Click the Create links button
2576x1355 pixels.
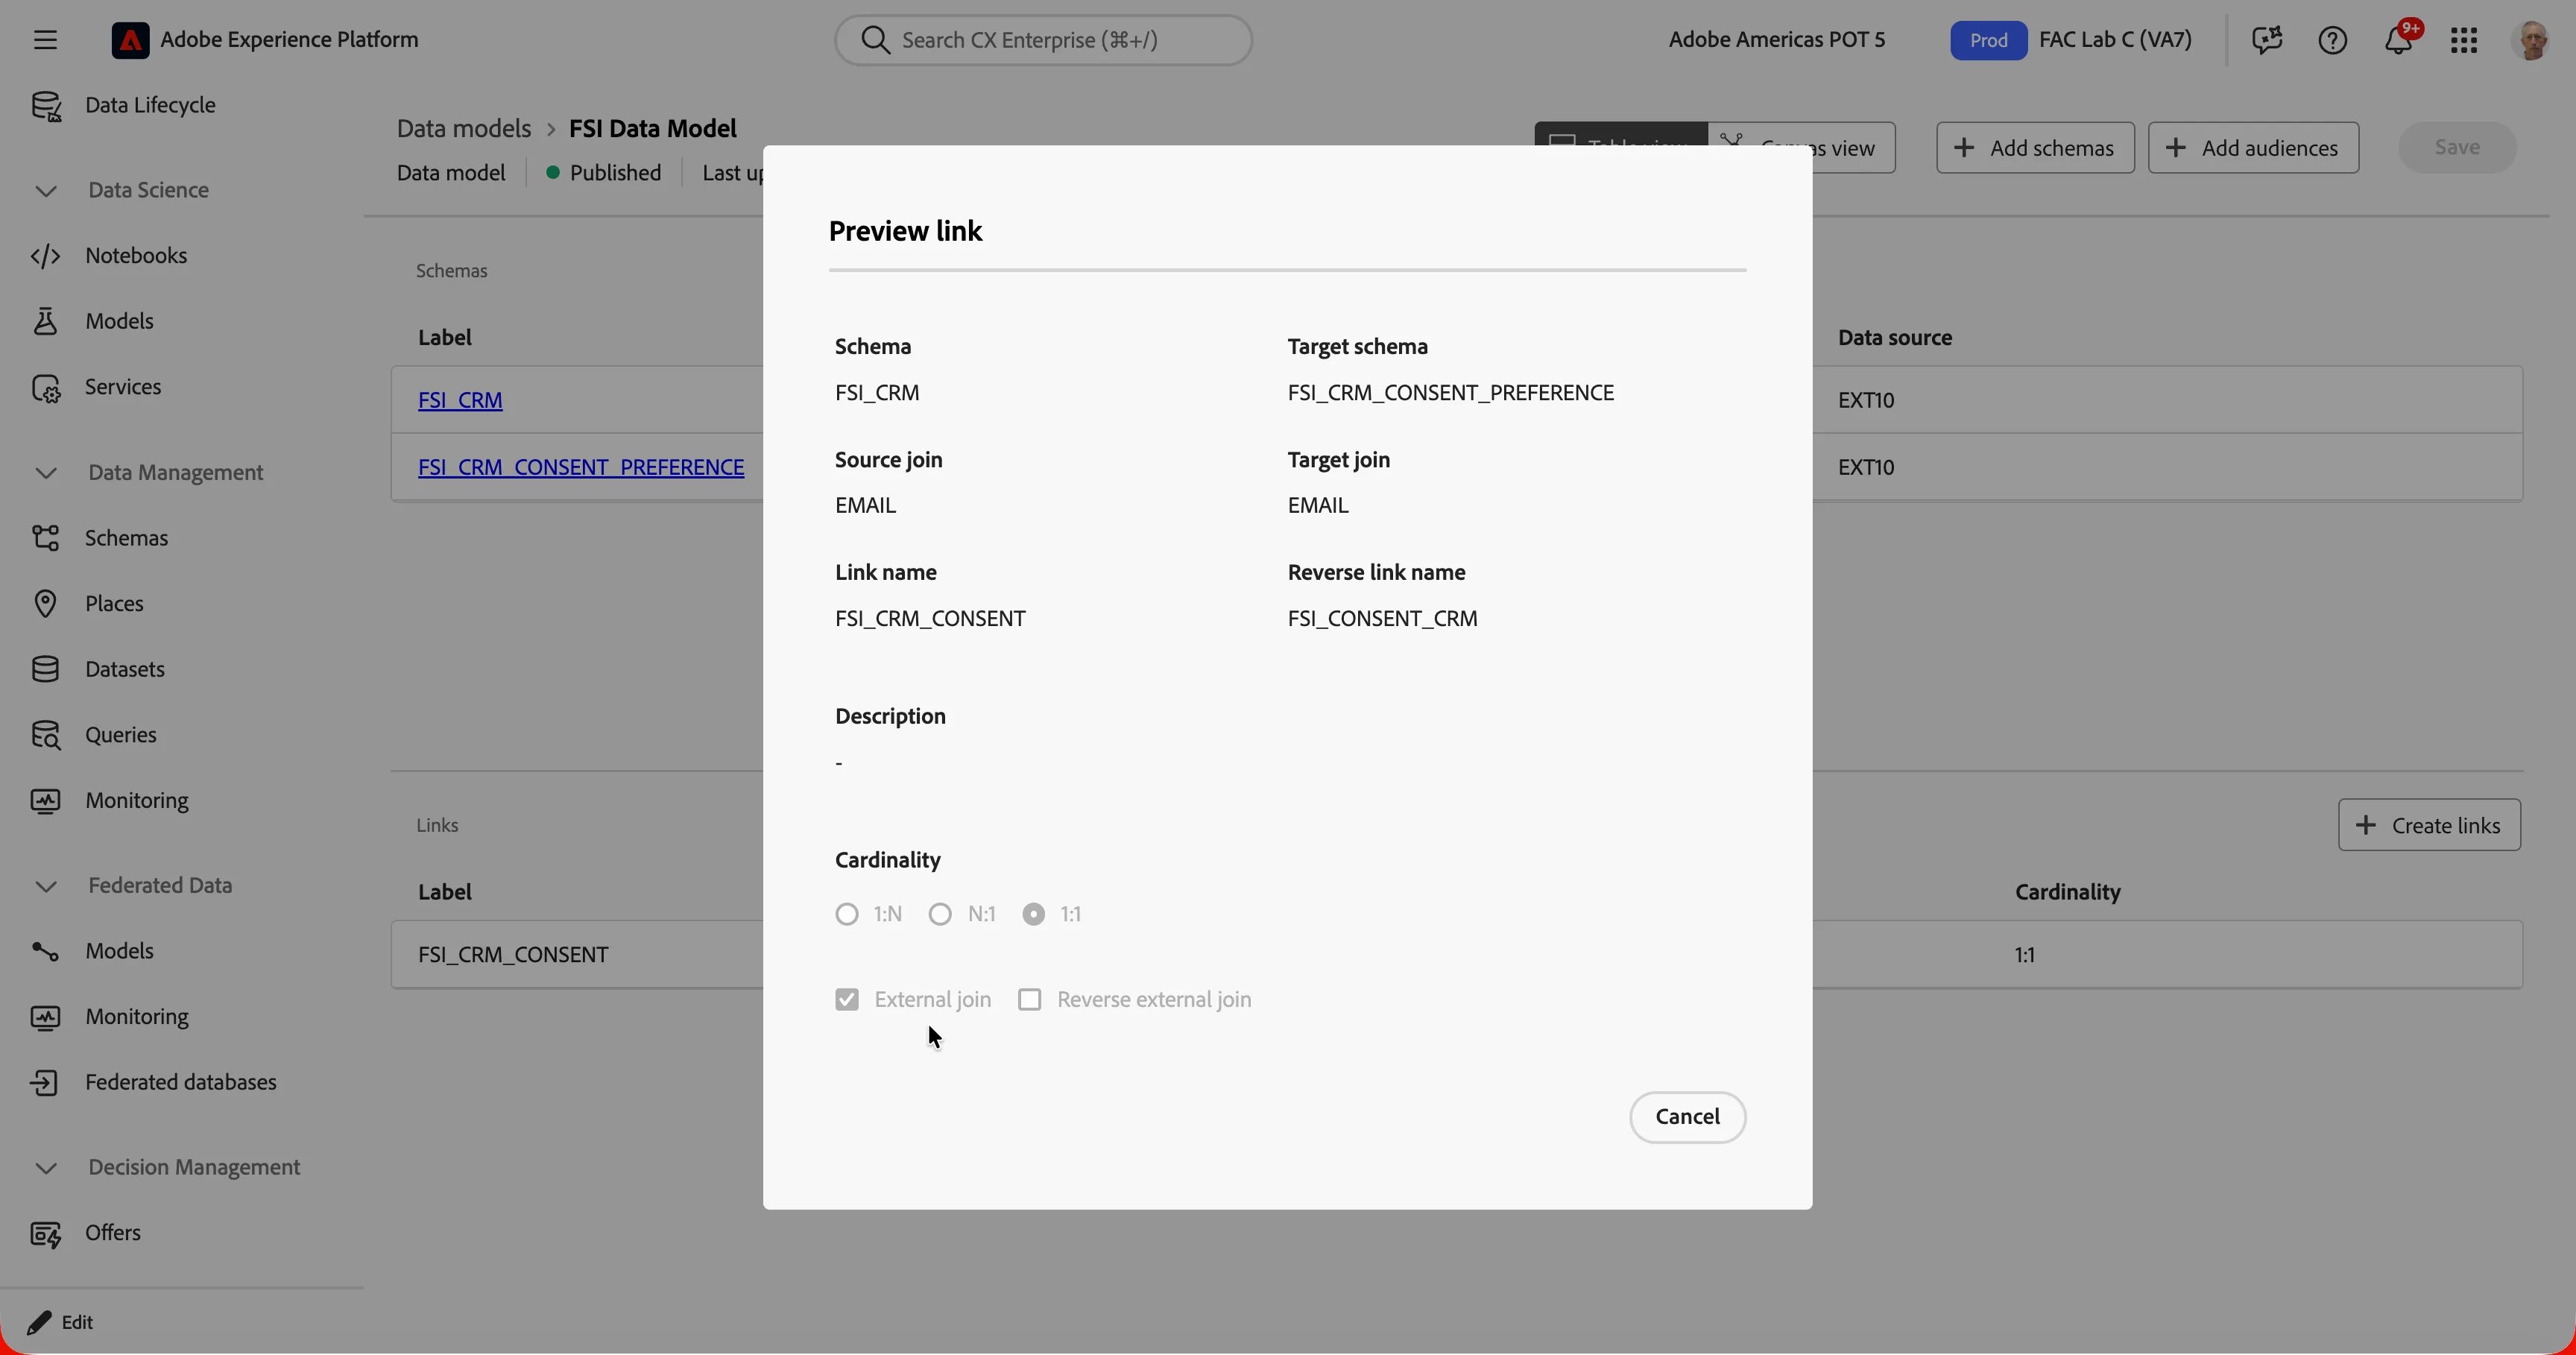[x=2429, y=825]
